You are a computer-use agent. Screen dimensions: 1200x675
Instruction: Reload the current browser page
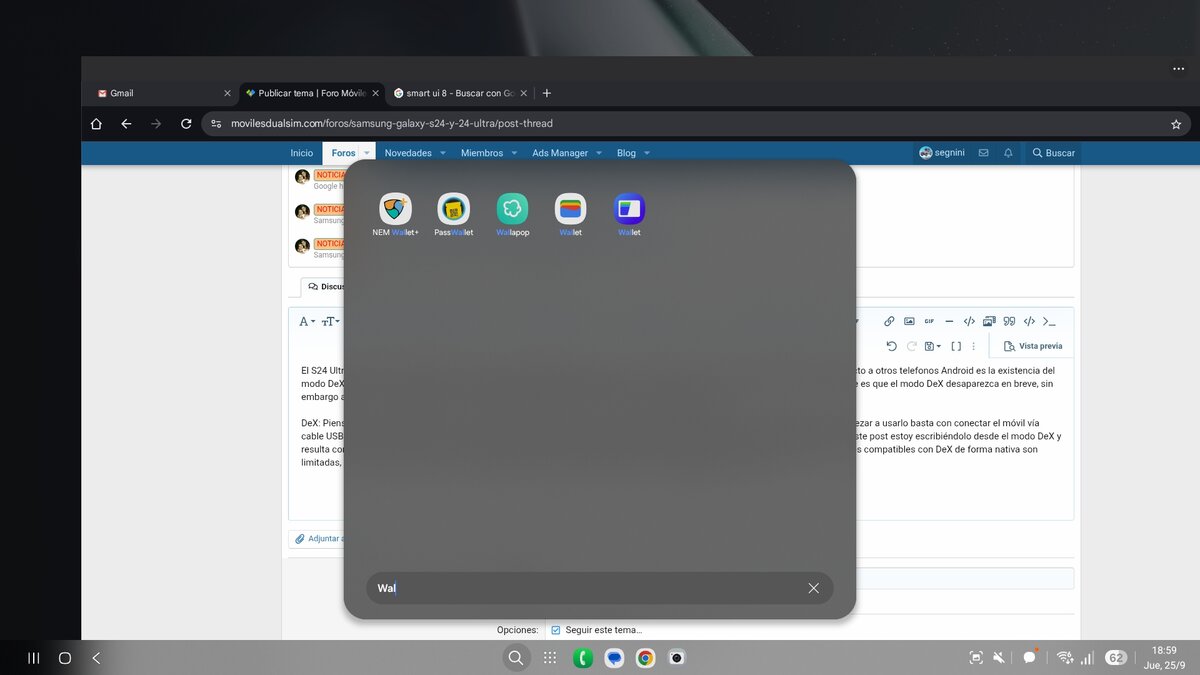[x=186, y=124]
